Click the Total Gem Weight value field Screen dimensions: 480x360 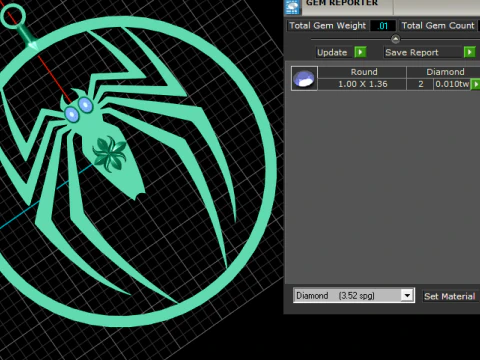pyautogui.click(x=383, y=26)
